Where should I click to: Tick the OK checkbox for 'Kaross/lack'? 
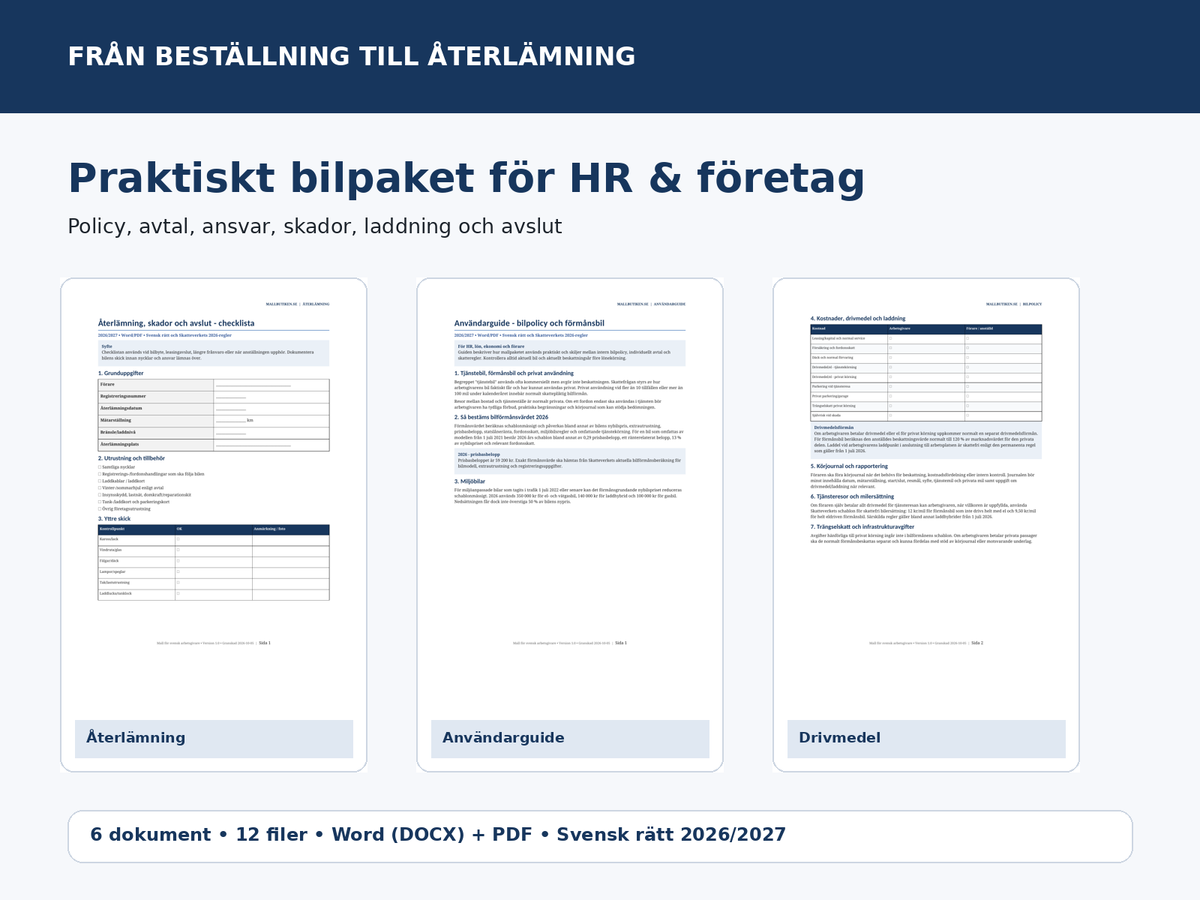pyautogui.click(x=178, y=539)
